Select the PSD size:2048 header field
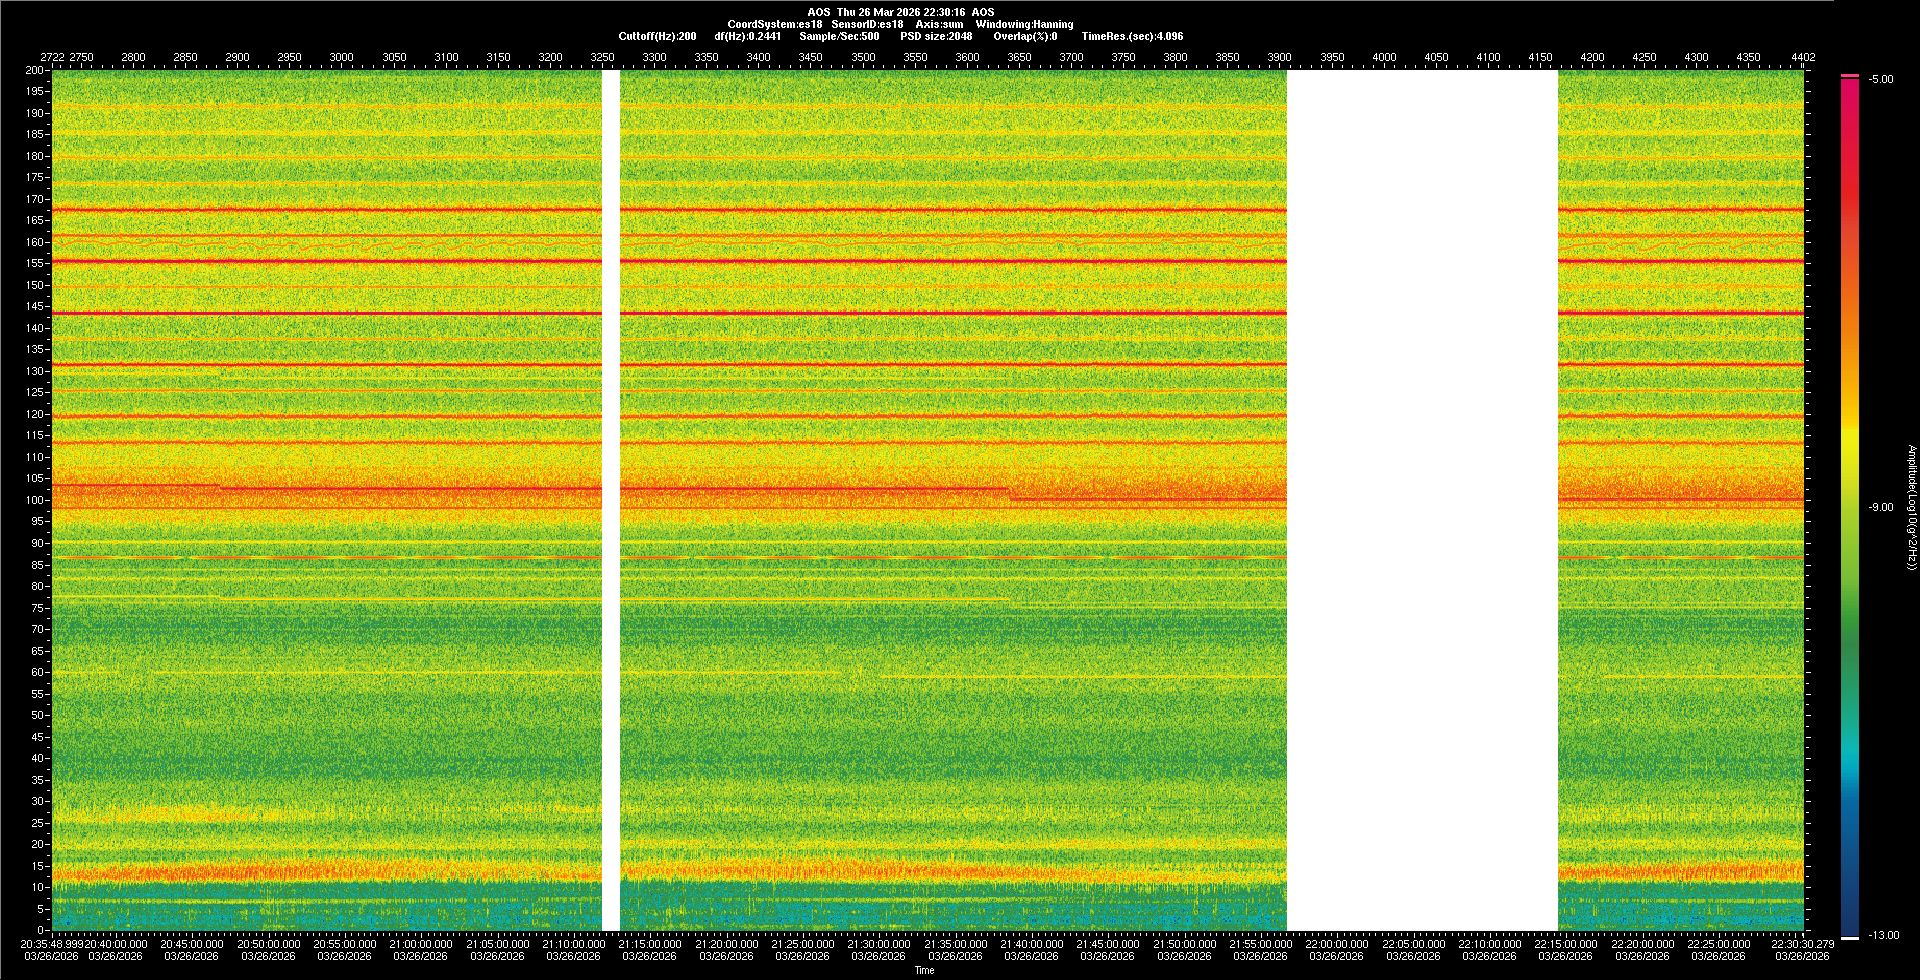1920x980 pixels. 936,36
